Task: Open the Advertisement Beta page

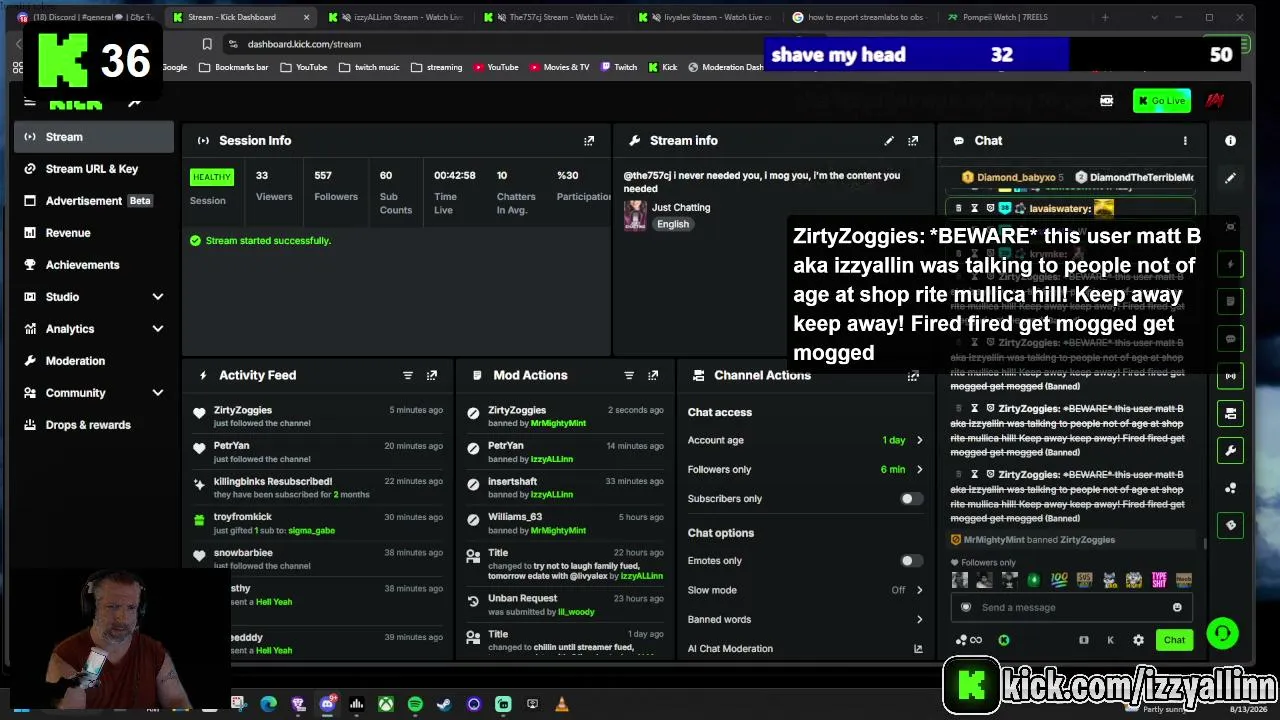Action: pyautogui.click(x=93, y=201)
